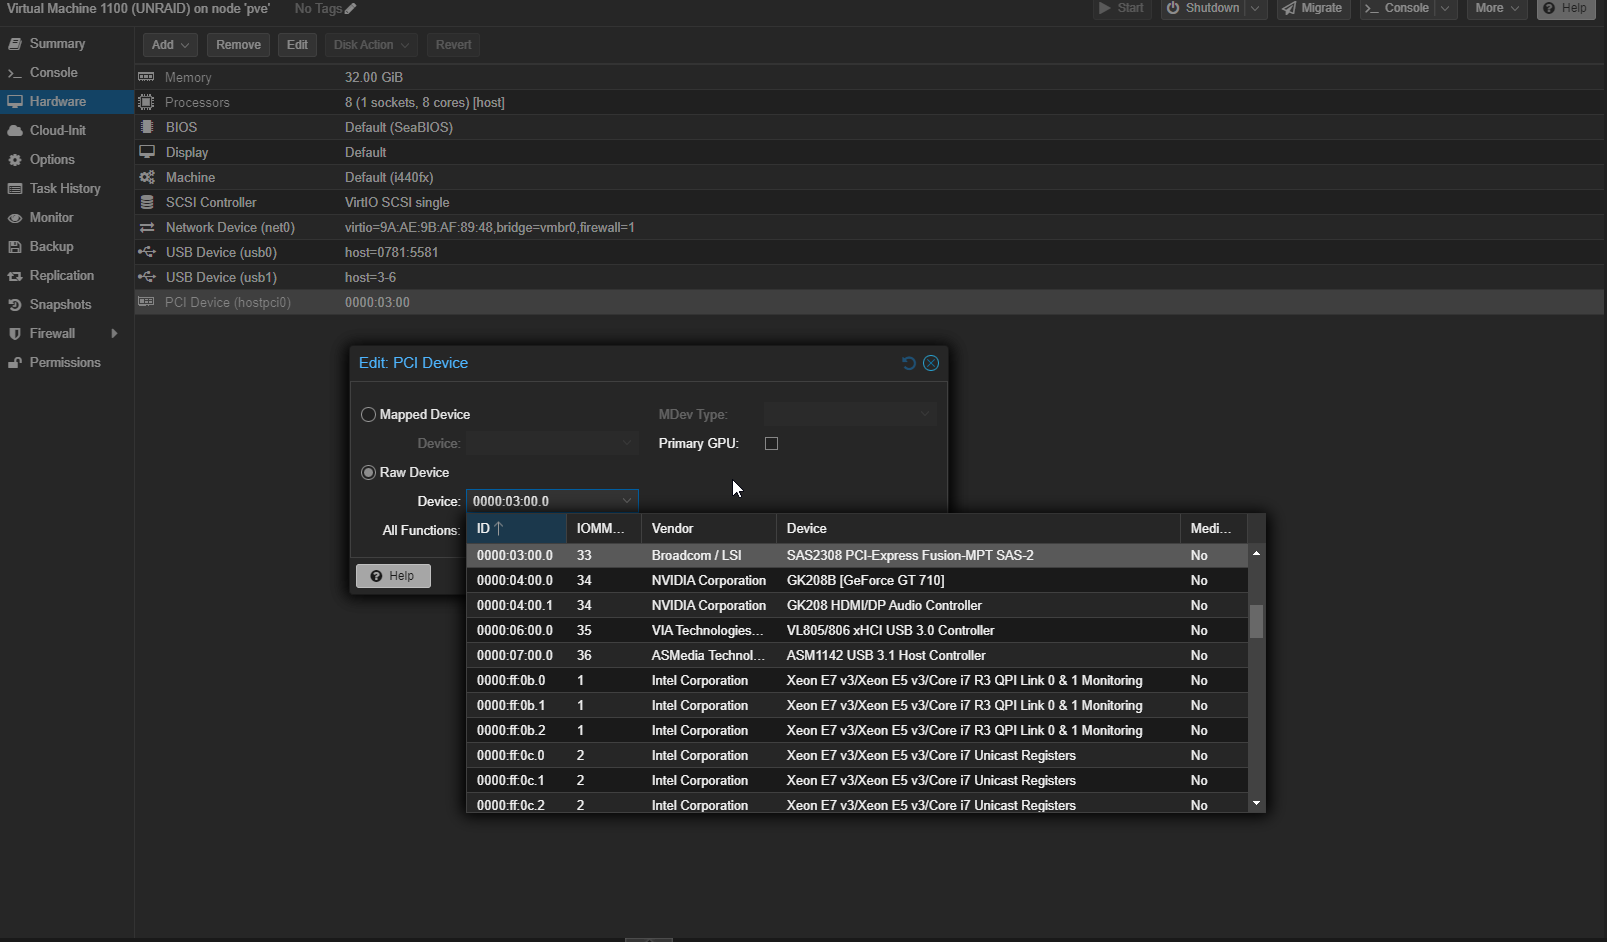The image size is (1607, 942).
Task: Click the device list scrollbar thumb
Action: [x=1256, y=621]
